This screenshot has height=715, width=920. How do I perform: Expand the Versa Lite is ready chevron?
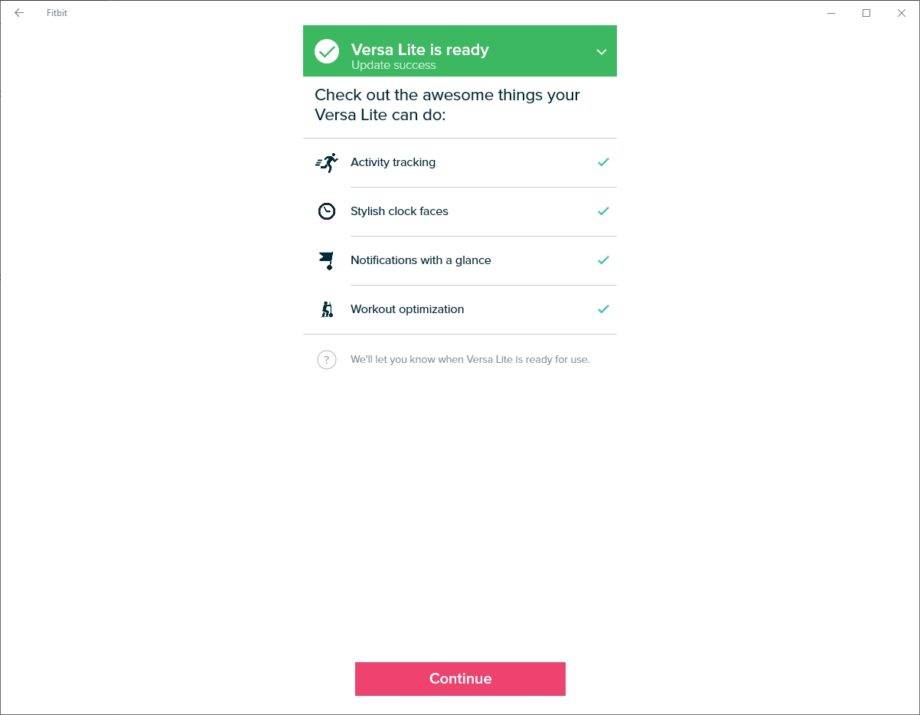pos(601,52)
